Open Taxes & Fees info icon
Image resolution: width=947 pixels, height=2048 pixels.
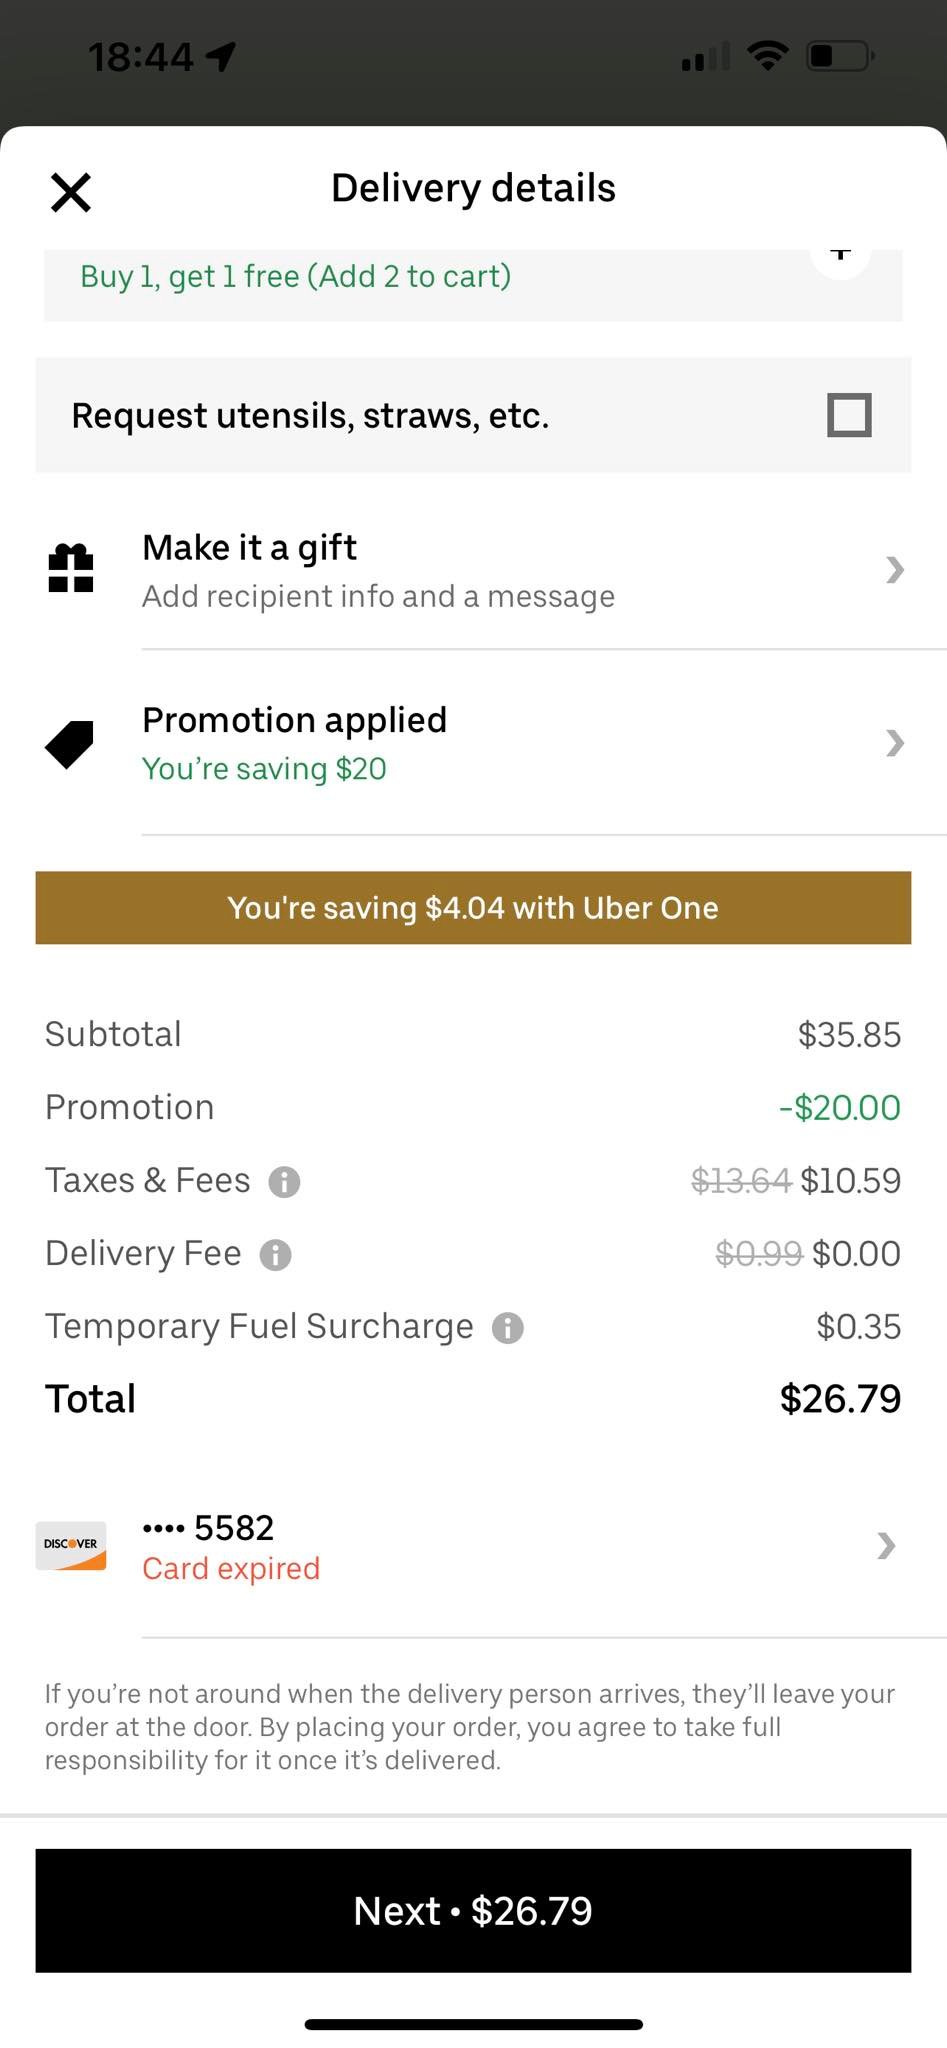point(284,1182)
